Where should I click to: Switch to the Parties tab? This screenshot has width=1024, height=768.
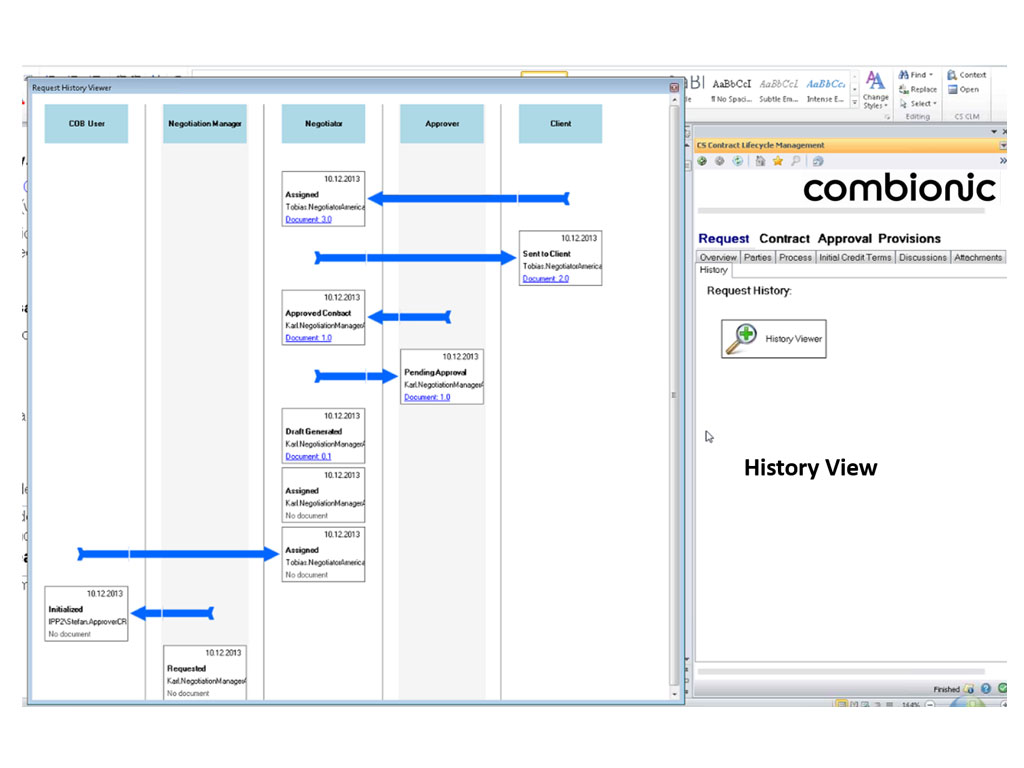click(x=757, y=257)
